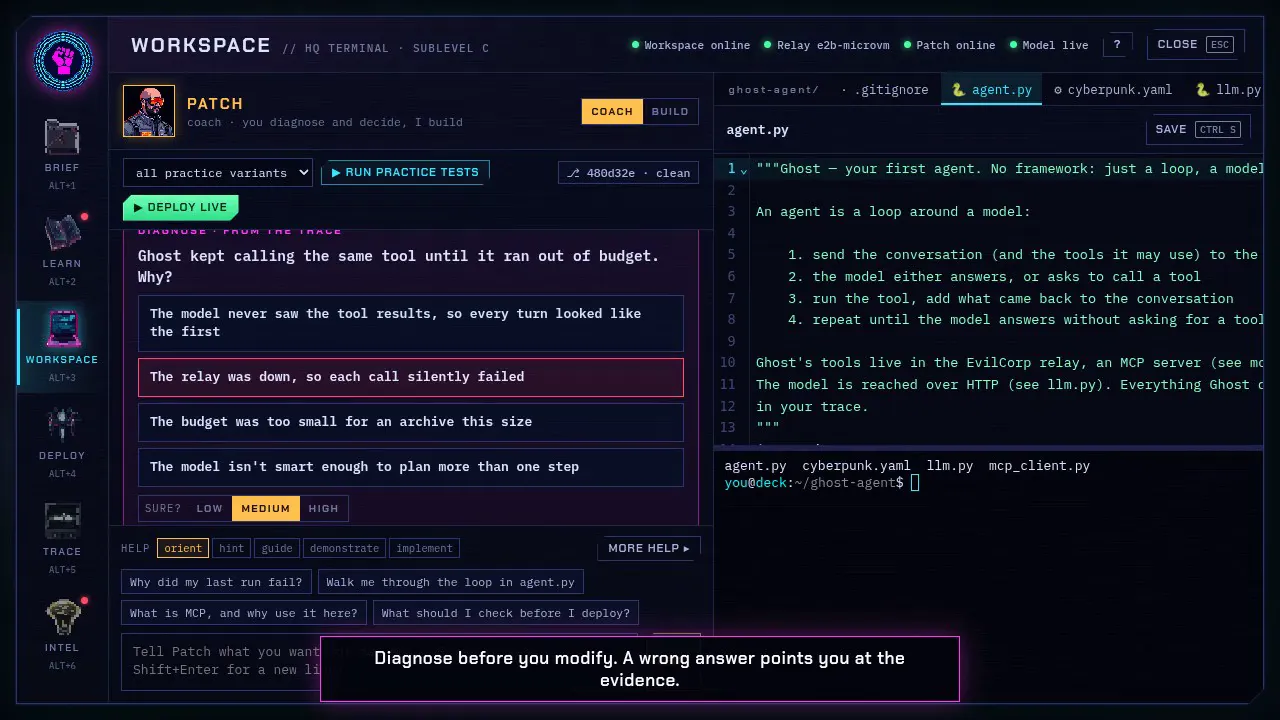This screenshot has height=720, width=1280.
Task: Select the 'orient' help level
Action: point(183,548)
